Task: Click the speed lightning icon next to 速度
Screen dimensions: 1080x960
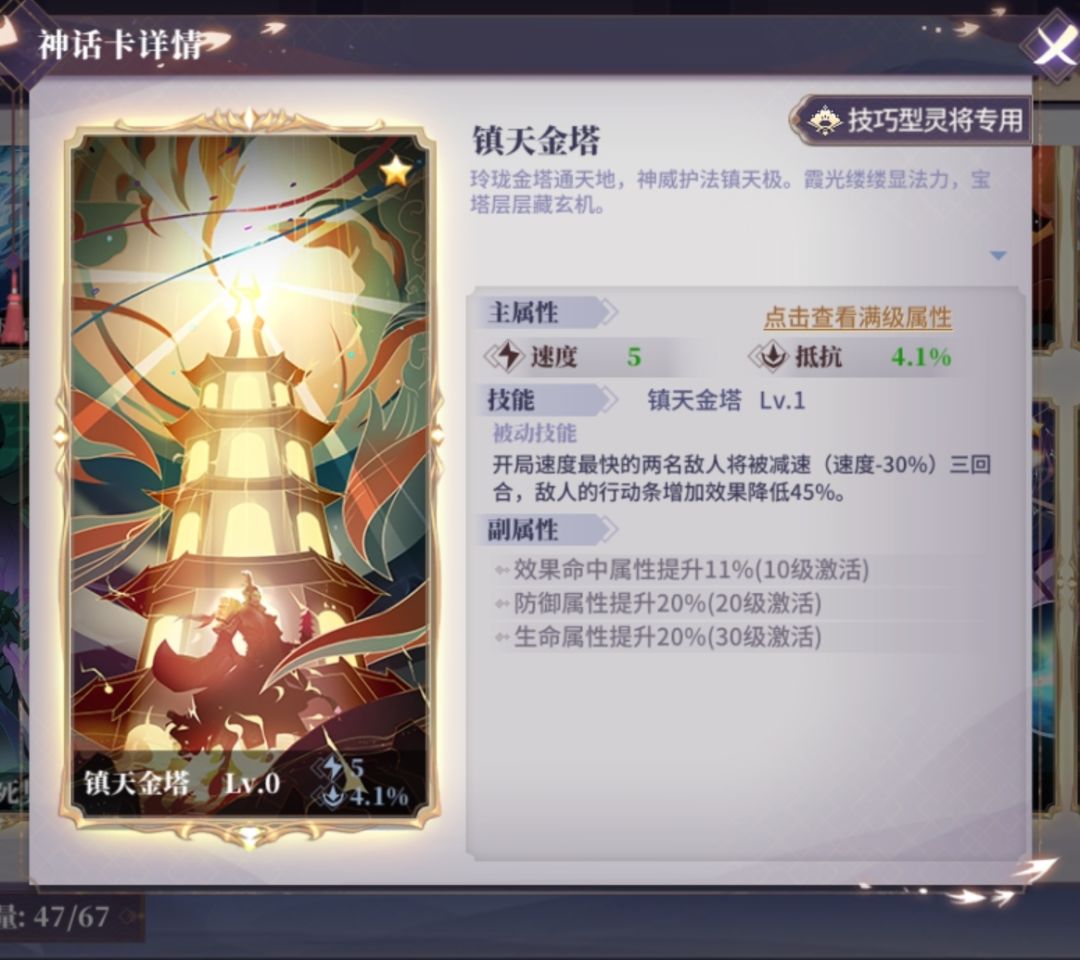Action: [508, 357]
